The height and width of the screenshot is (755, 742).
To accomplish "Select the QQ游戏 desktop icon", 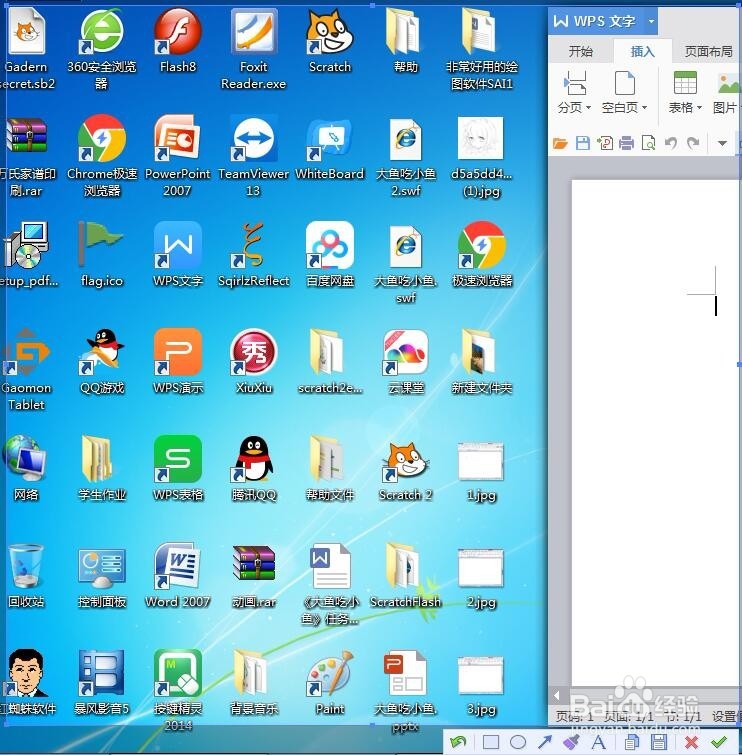I will [102, 362].
